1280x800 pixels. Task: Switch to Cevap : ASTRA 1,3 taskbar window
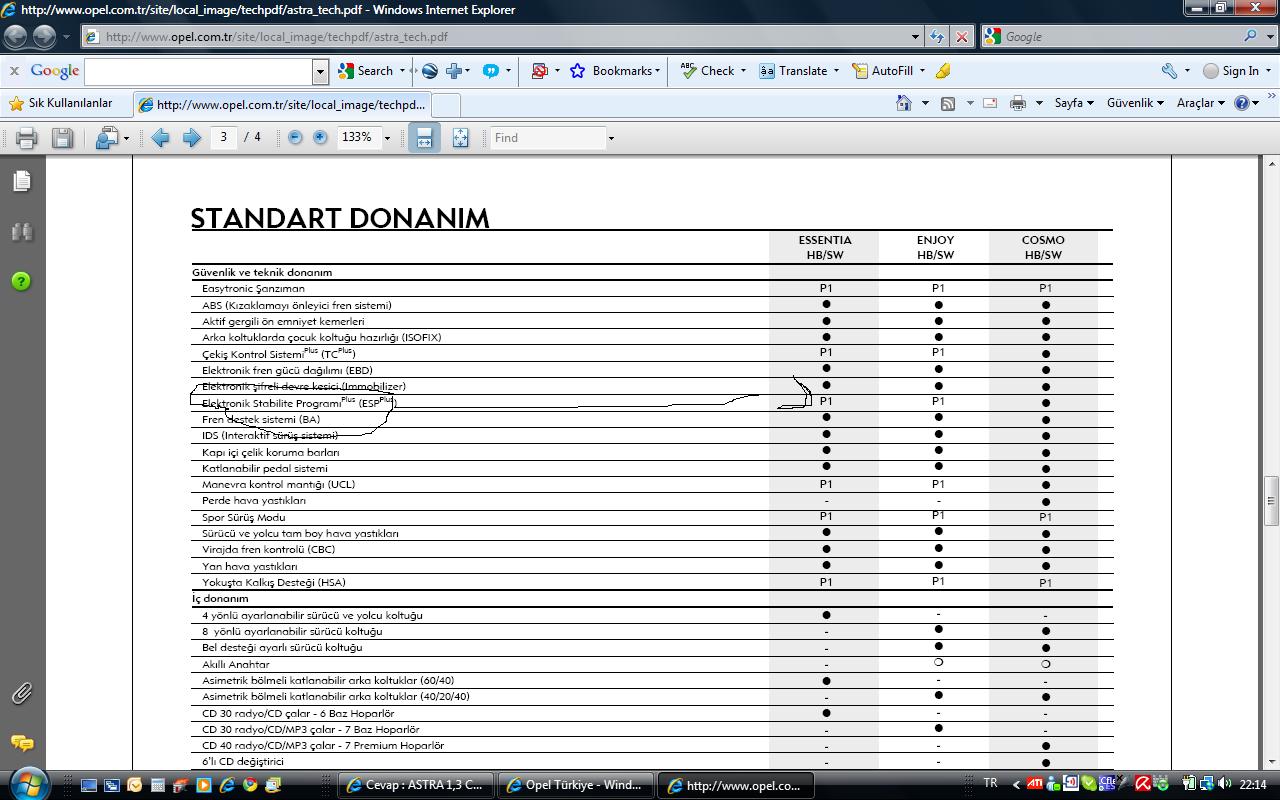413,785
